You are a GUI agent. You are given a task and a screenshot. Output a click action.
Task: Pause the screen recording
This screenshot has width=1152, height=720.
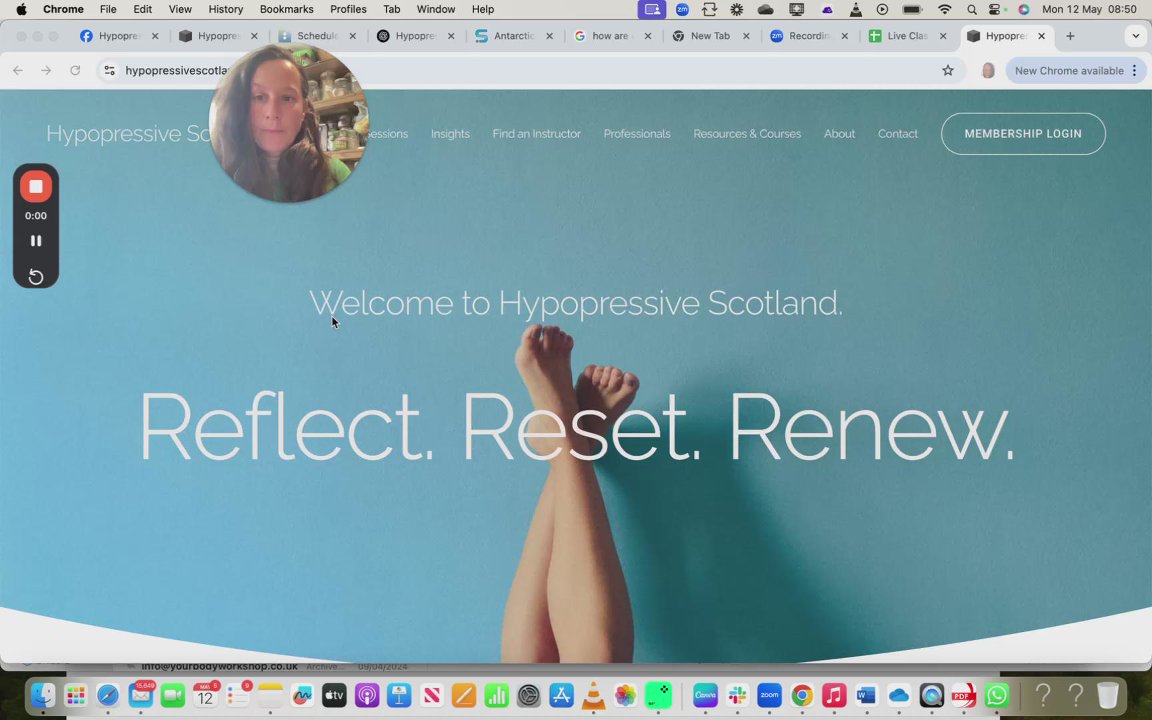[35, 241]
